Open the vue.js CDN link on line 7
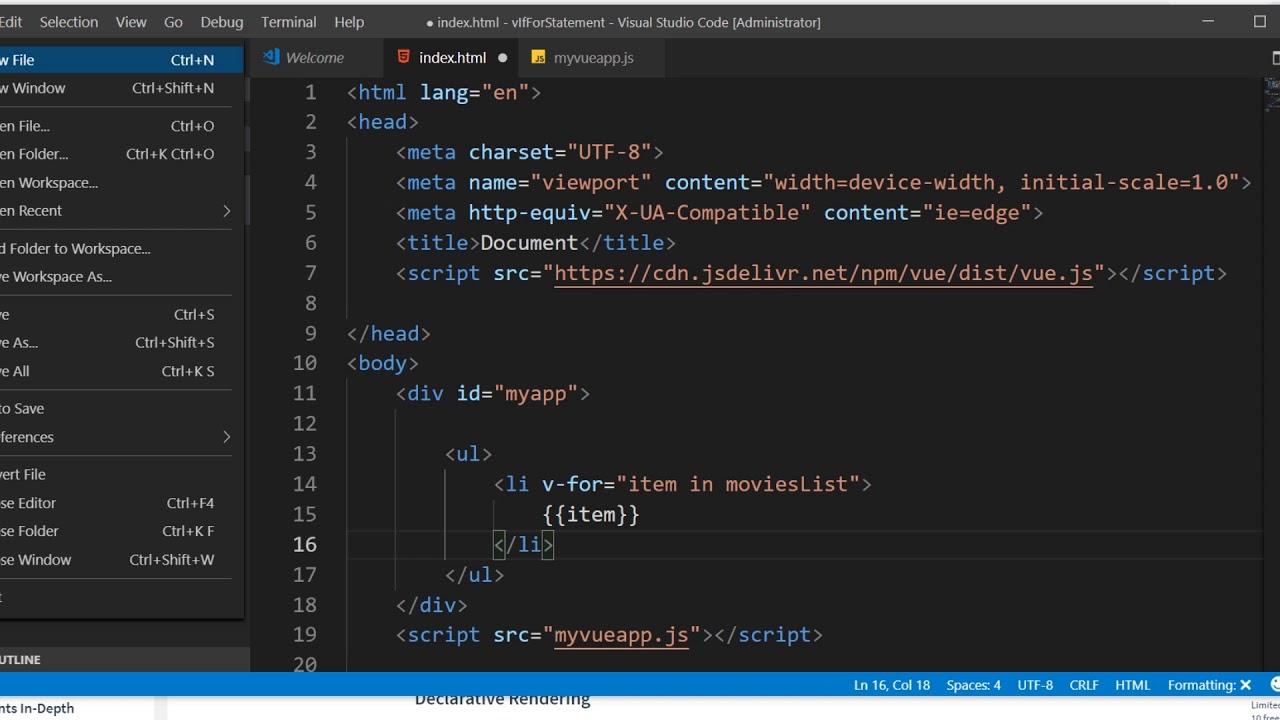1280x720 pixels. pos(823,273)
